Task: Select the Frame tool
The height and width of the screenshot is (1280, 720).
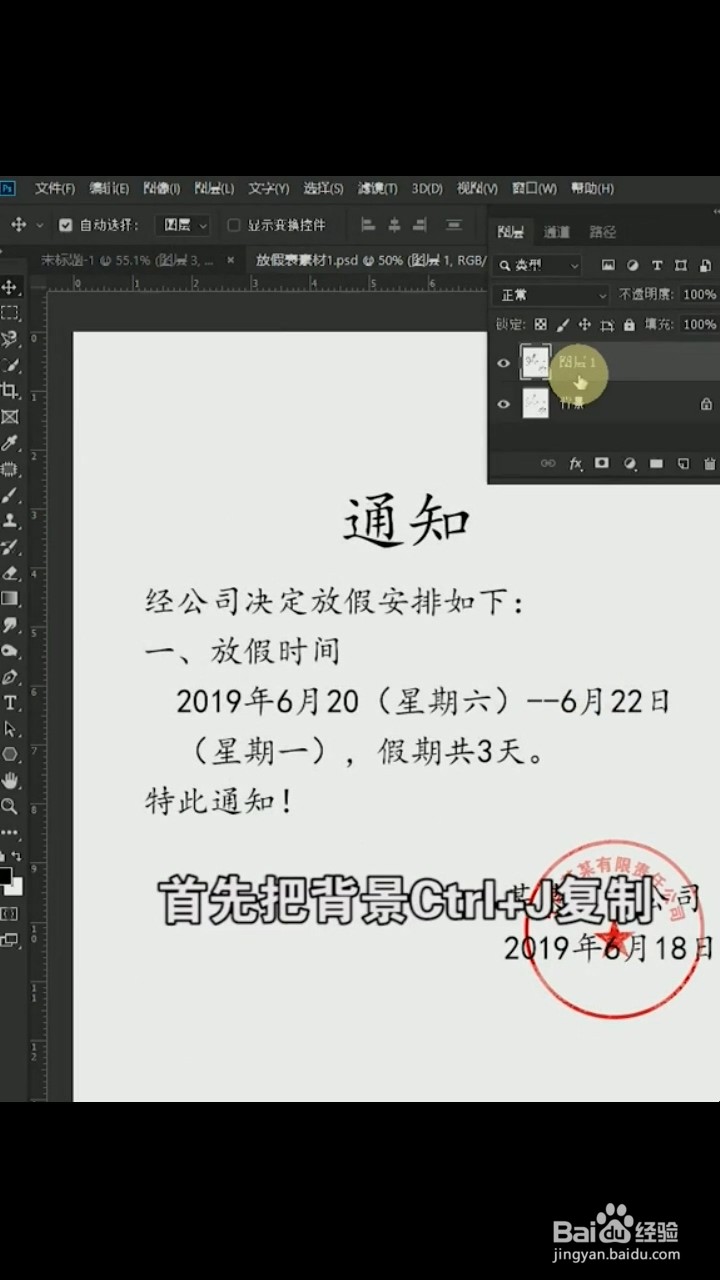Action: click(x=10, y=417)
